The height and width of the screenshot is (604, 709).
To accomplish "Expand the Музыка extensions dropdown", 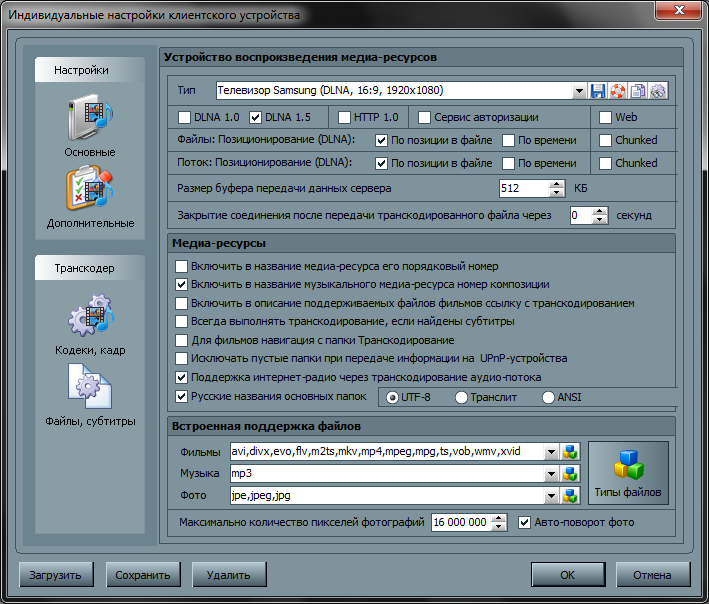I will 552,473.
